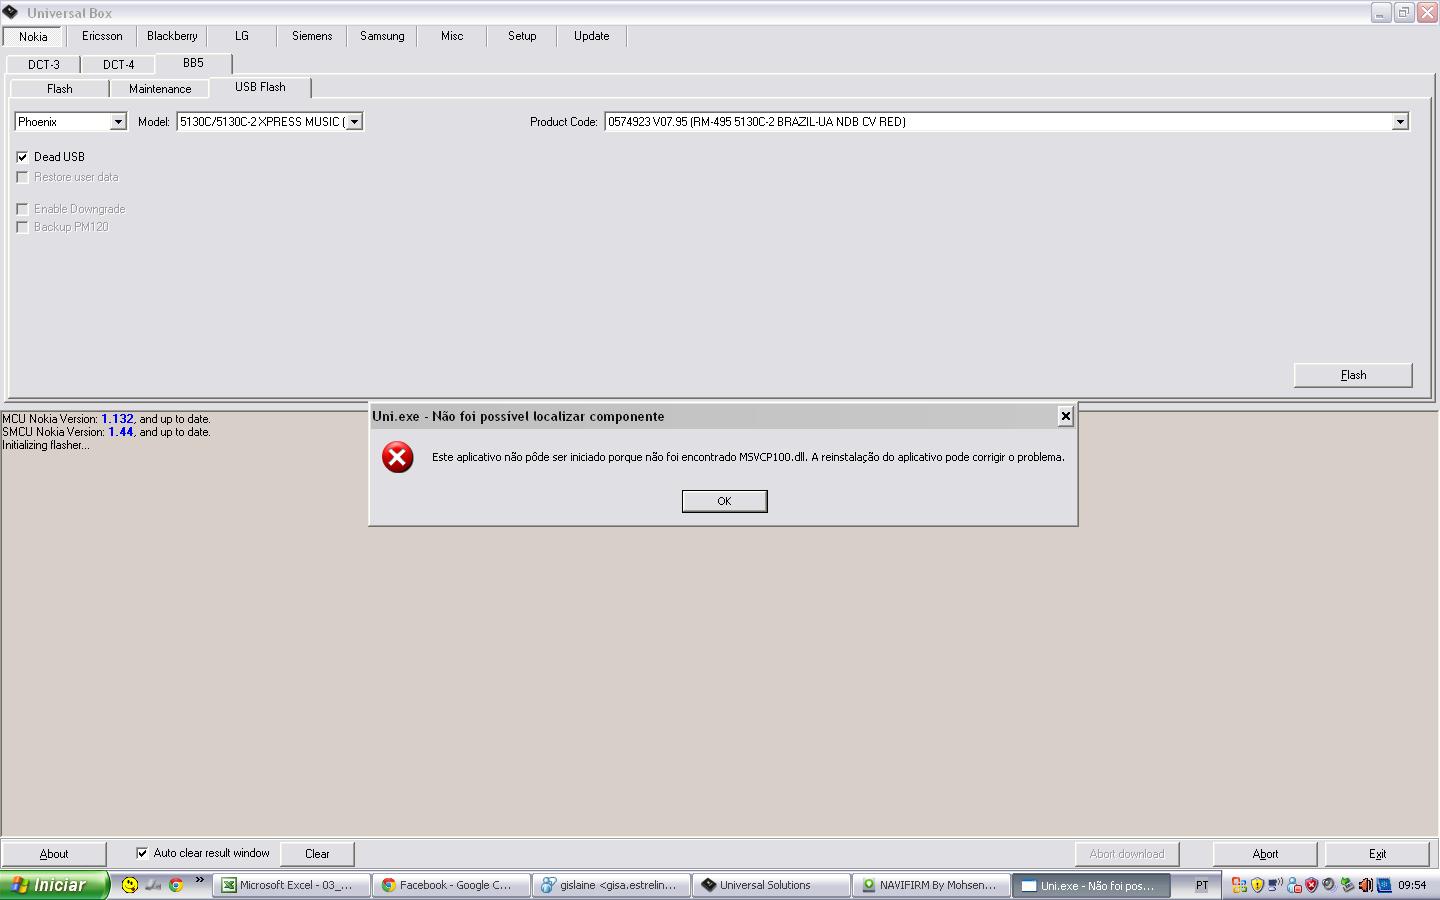Launch Chrome from the Quick Launch bar
This screenshot has width=1440, height=900.
[176, 885]
